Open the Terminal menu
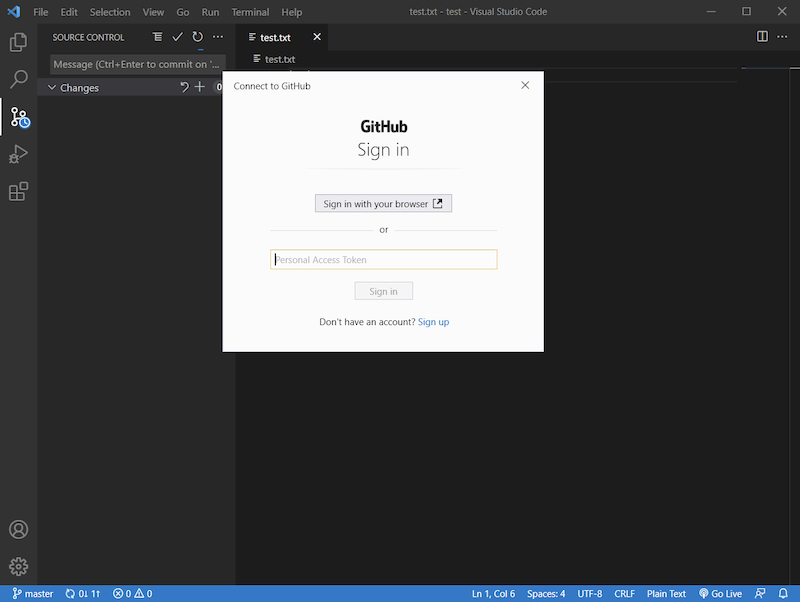 click(x=250, y=11)
